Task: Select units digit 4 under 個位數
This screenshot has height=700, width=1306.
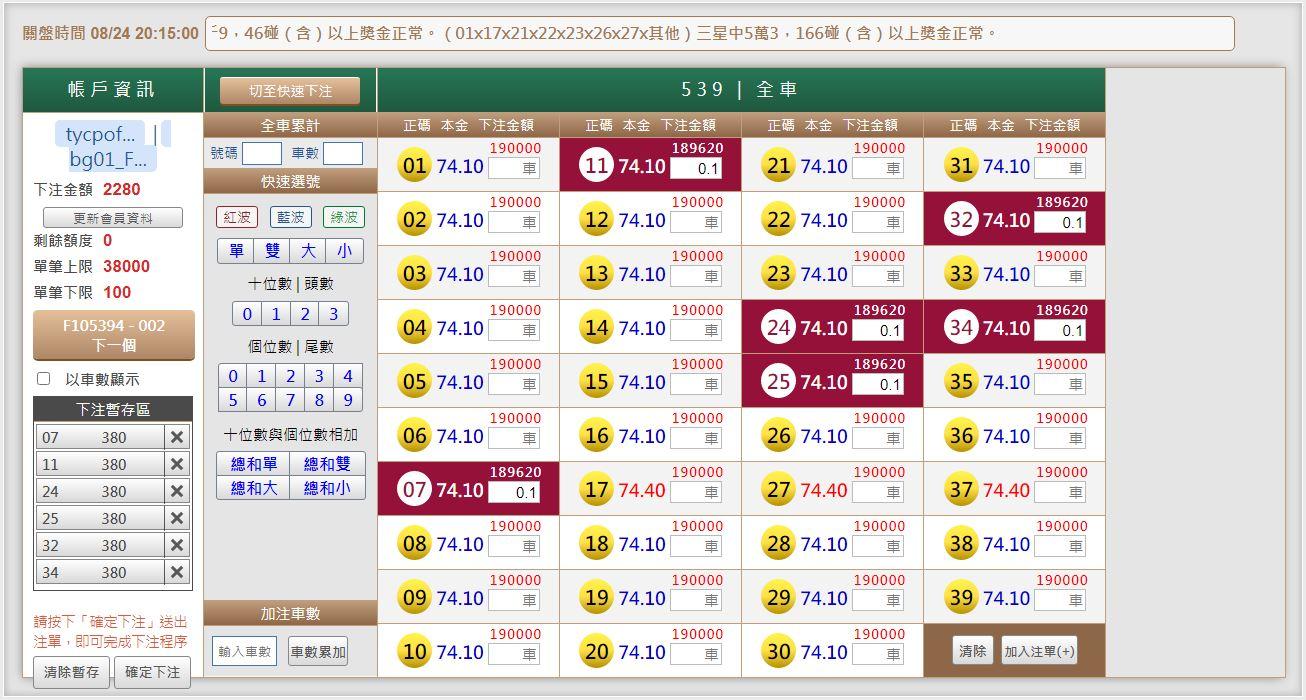Action: [x=348, y=376]
